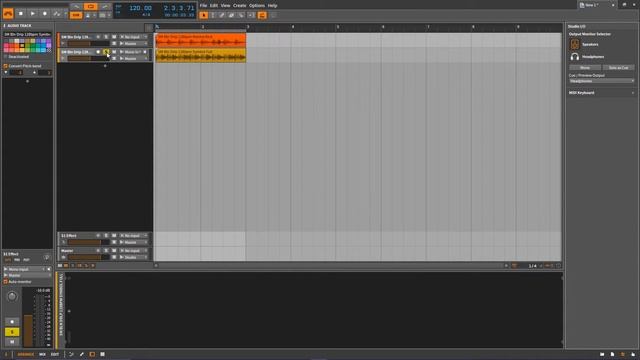Select the eraser tool

[x=231, y=15]
